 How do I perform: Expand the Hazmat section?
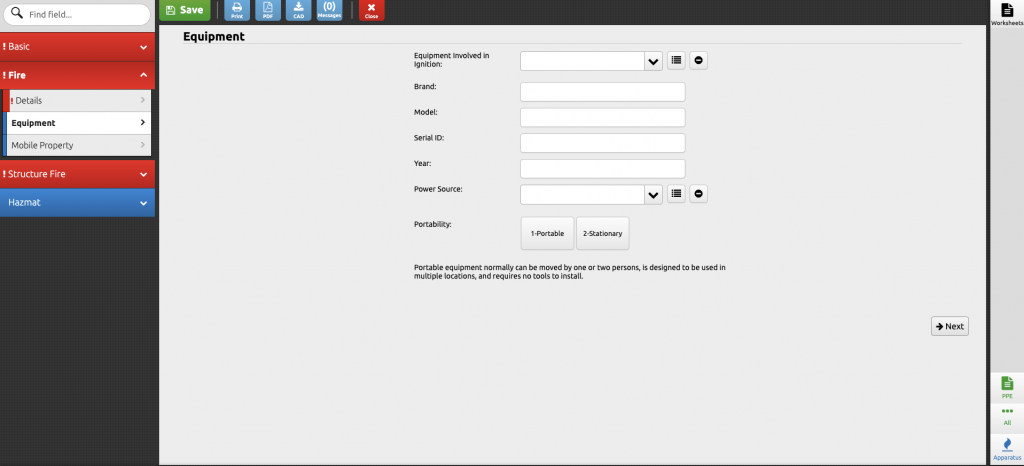tap(77, 203)
